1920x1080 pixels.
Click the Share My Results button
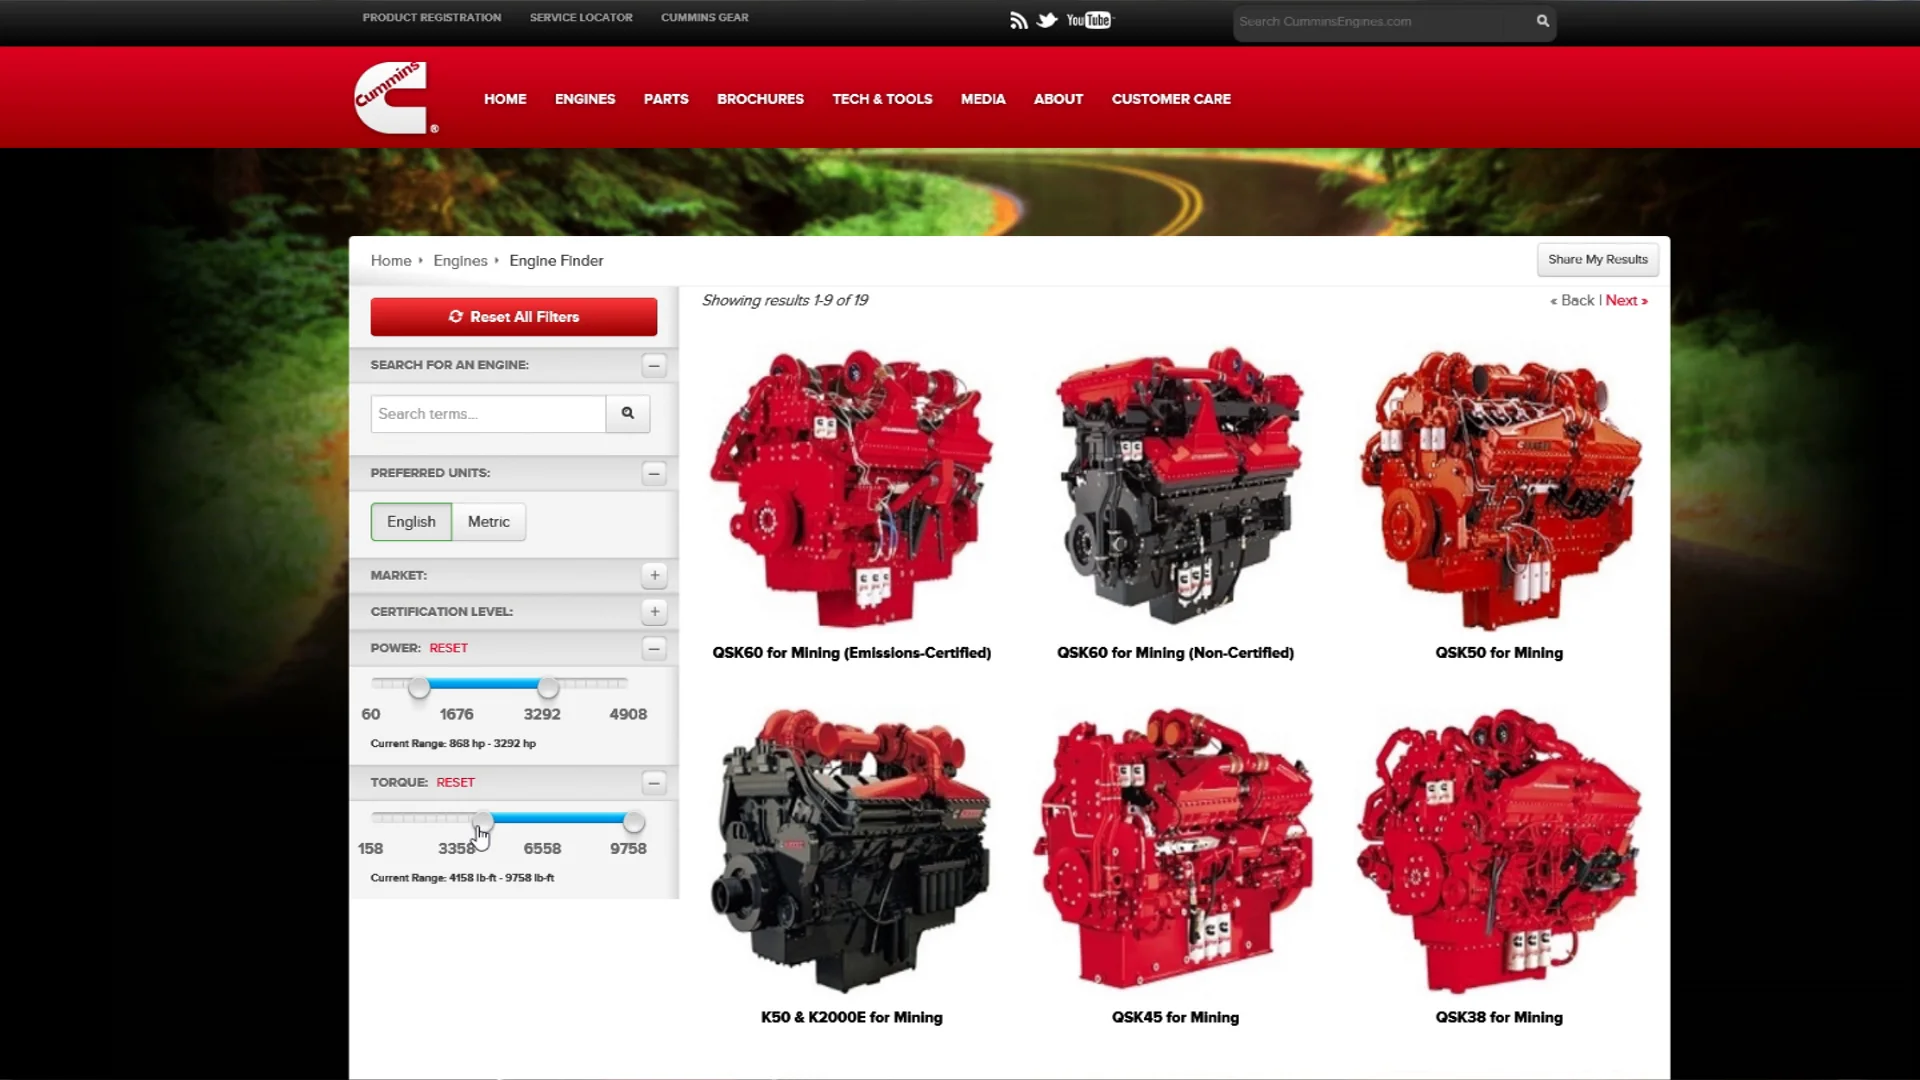[1597, 259]
